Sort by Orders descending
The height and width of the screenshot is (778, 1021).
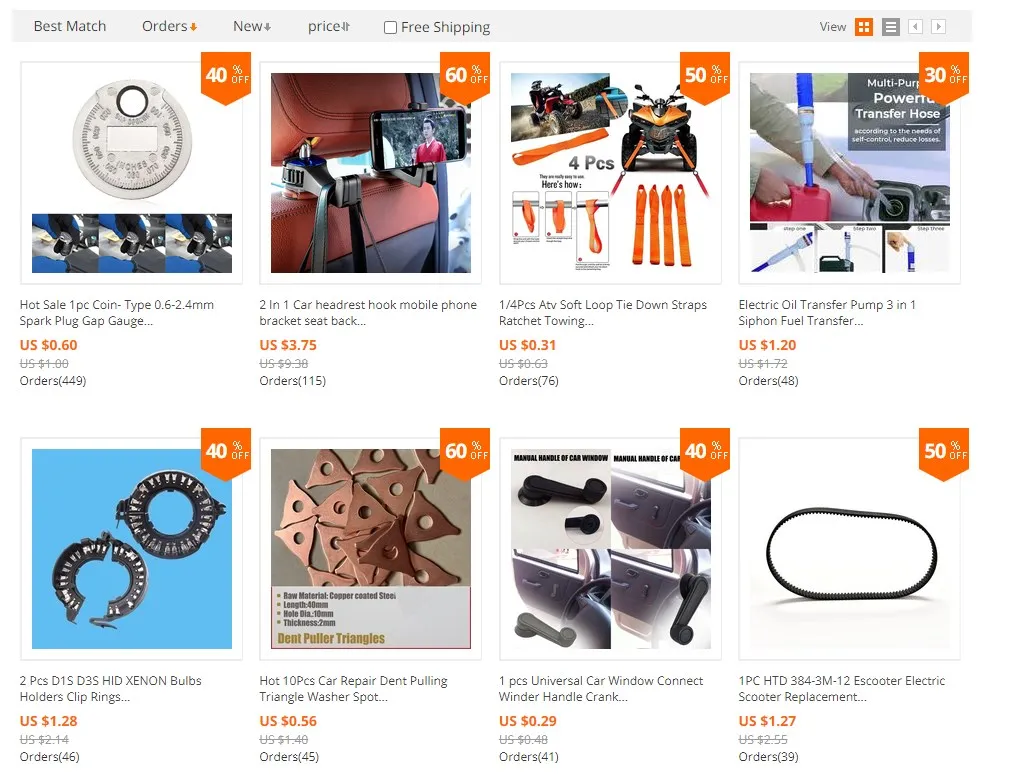click(169, 26)
